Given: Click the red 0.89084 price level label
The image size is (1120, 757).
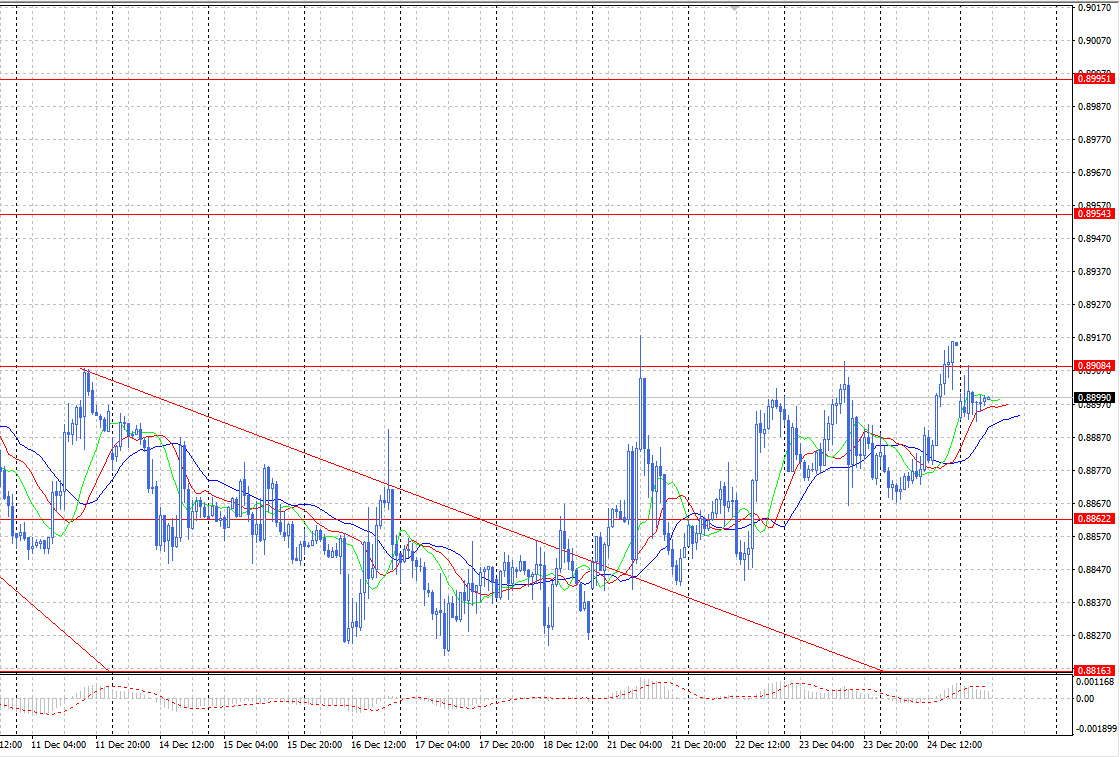Looking at the screenshot, I should tap(1094, 366).
